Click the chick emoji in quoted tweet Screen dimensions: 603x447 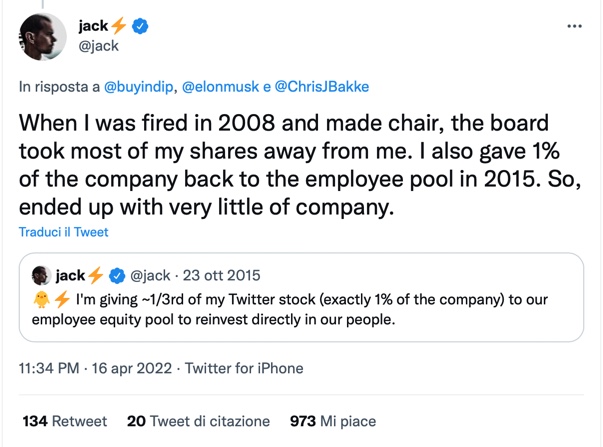pos(40,300)
